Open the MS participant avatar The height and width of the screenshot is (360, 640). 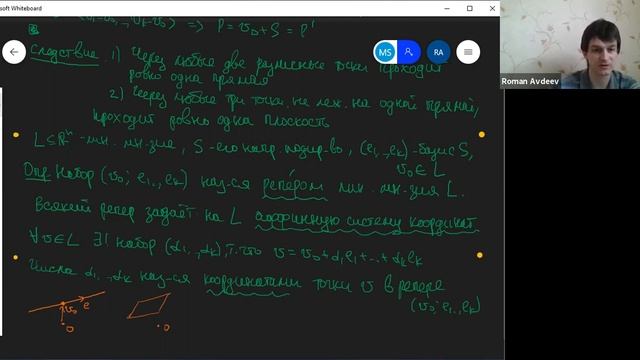[x=385, y=52]
